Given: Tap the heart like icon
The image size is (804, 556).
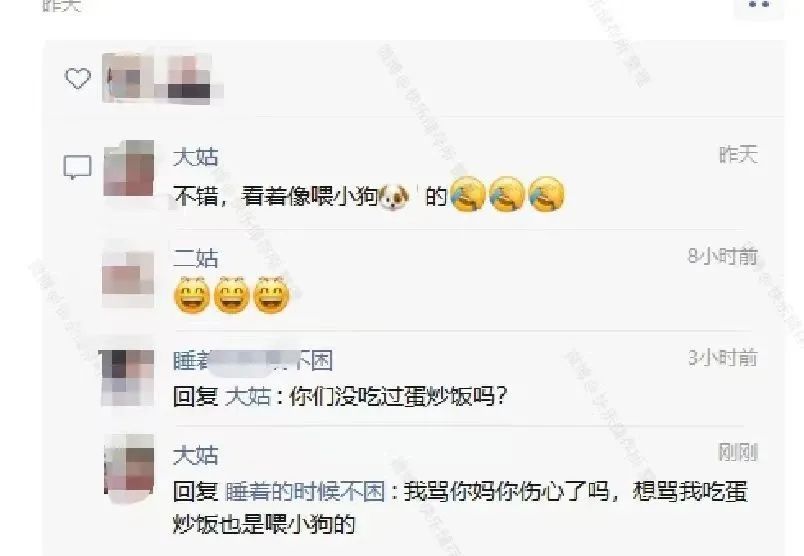Looking at the screenshot, I should 77,78.
